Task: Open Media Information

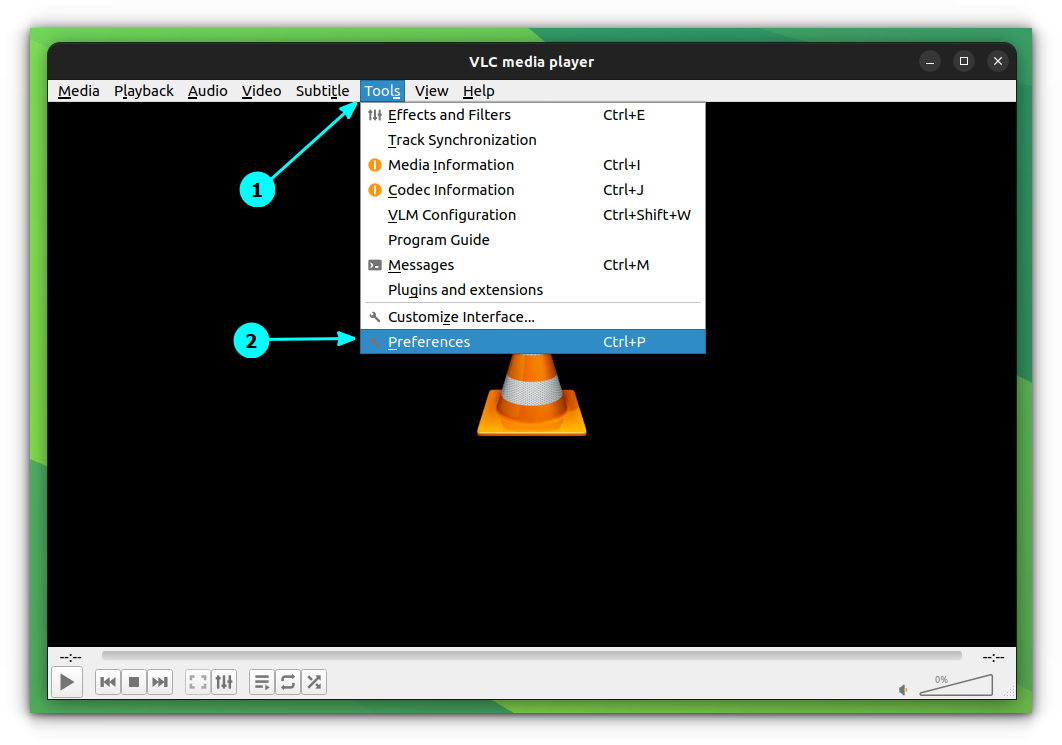Action: [x=450, y=165]
